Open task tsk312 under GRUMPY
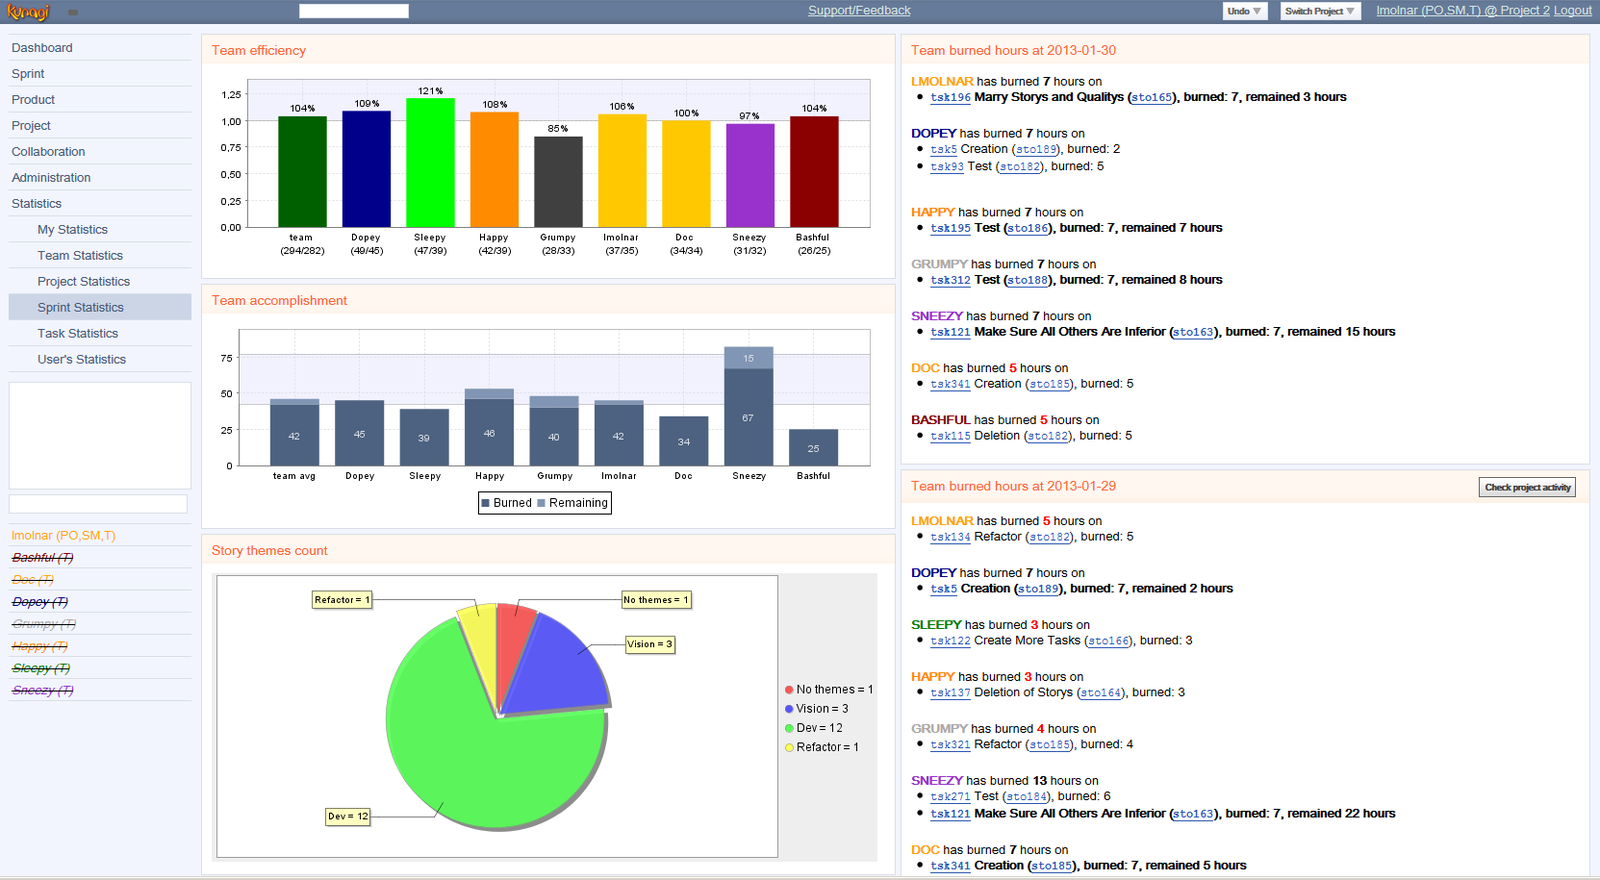The height and width of the screenshot is (880, 1600). click(950, 281)
